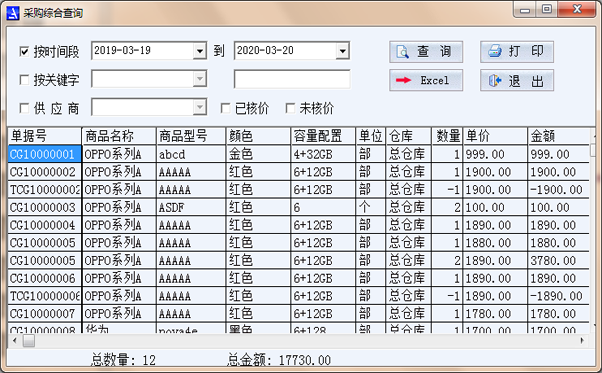Click the 999.00 unit price cell

495,154
